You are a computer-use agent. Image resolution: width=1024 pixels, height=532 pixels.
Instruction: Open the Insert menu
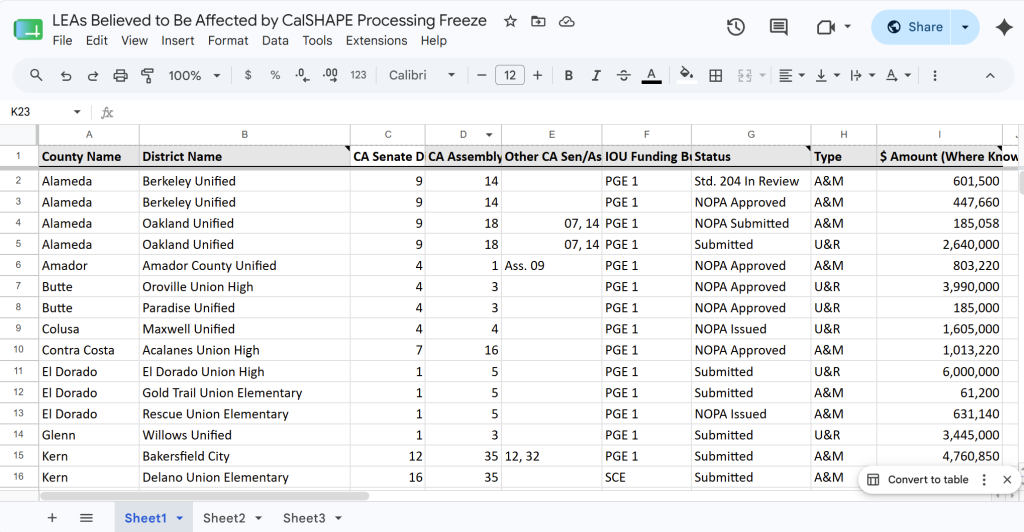178,40
